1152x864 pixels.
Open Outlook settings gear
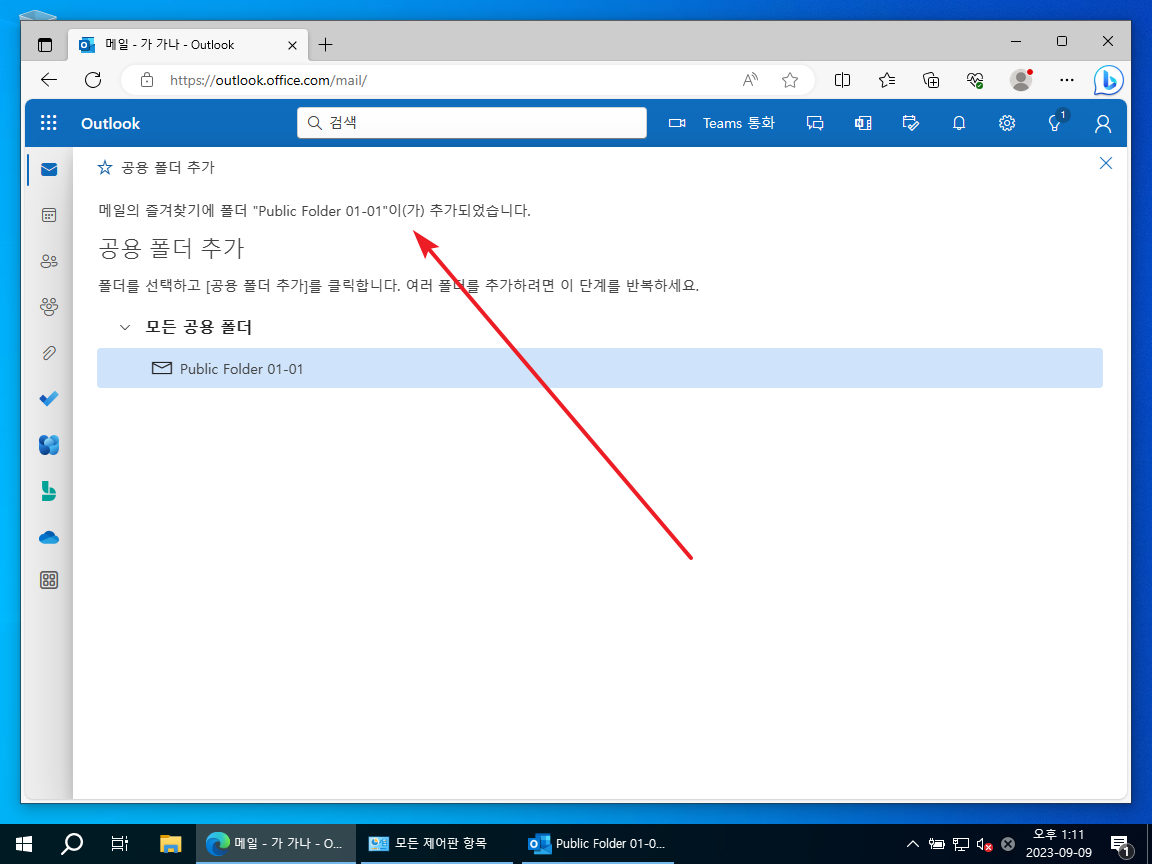point(1007,123)
